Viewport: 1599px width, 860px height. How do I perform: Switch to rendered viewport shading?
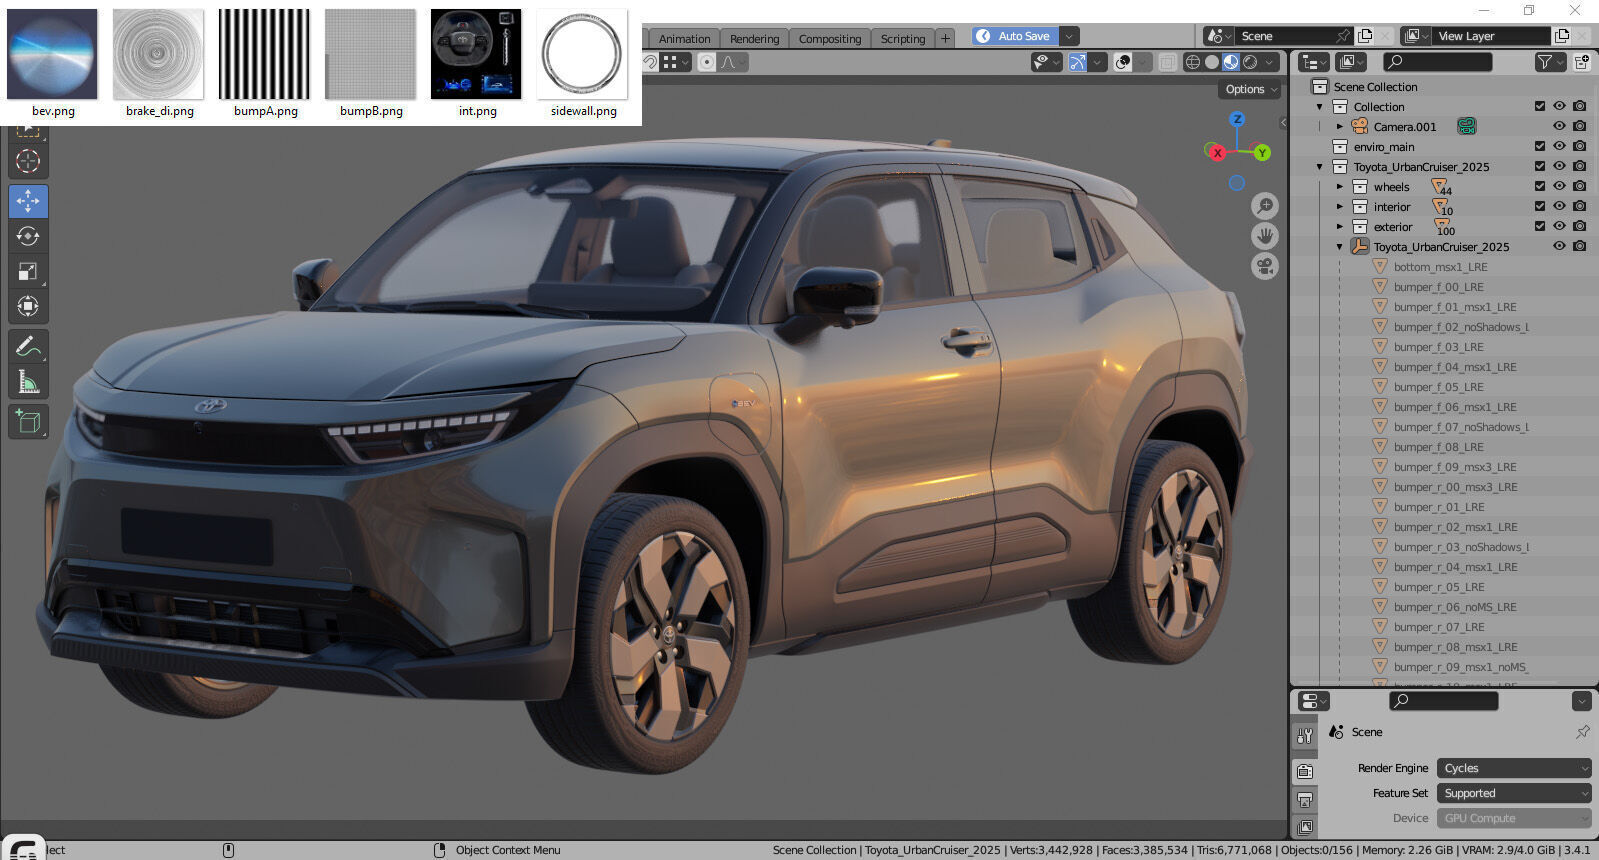(x=1250, y=62)
